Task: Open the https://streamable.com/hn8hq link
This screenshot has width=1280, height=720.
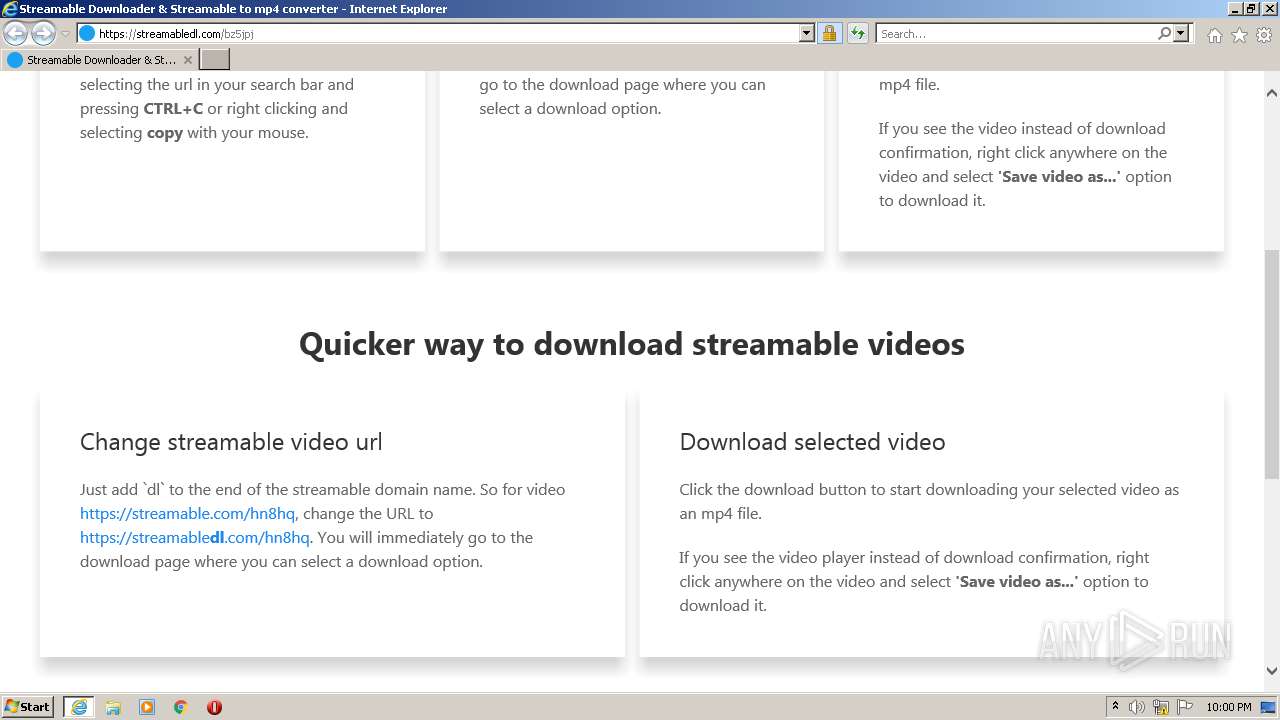Action: [187, 513]
